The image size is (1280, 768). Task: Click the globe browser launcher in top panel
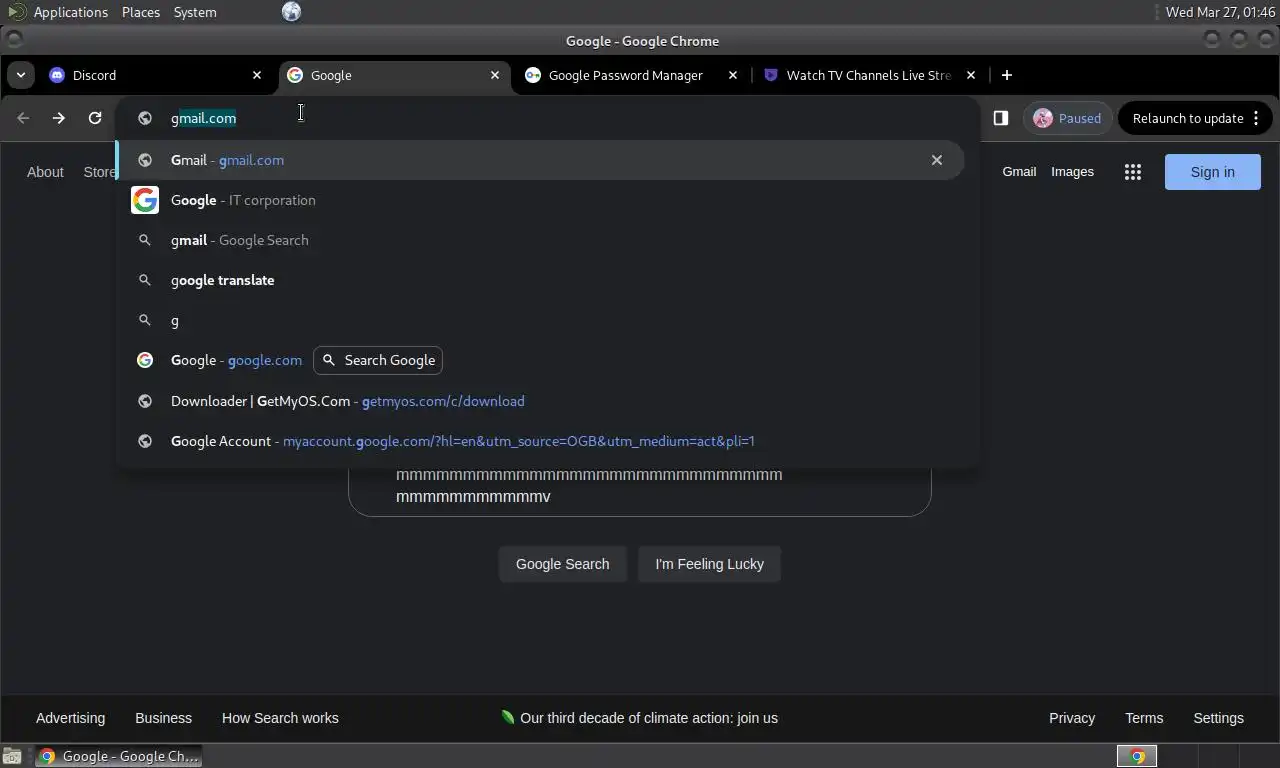[291, 12]
